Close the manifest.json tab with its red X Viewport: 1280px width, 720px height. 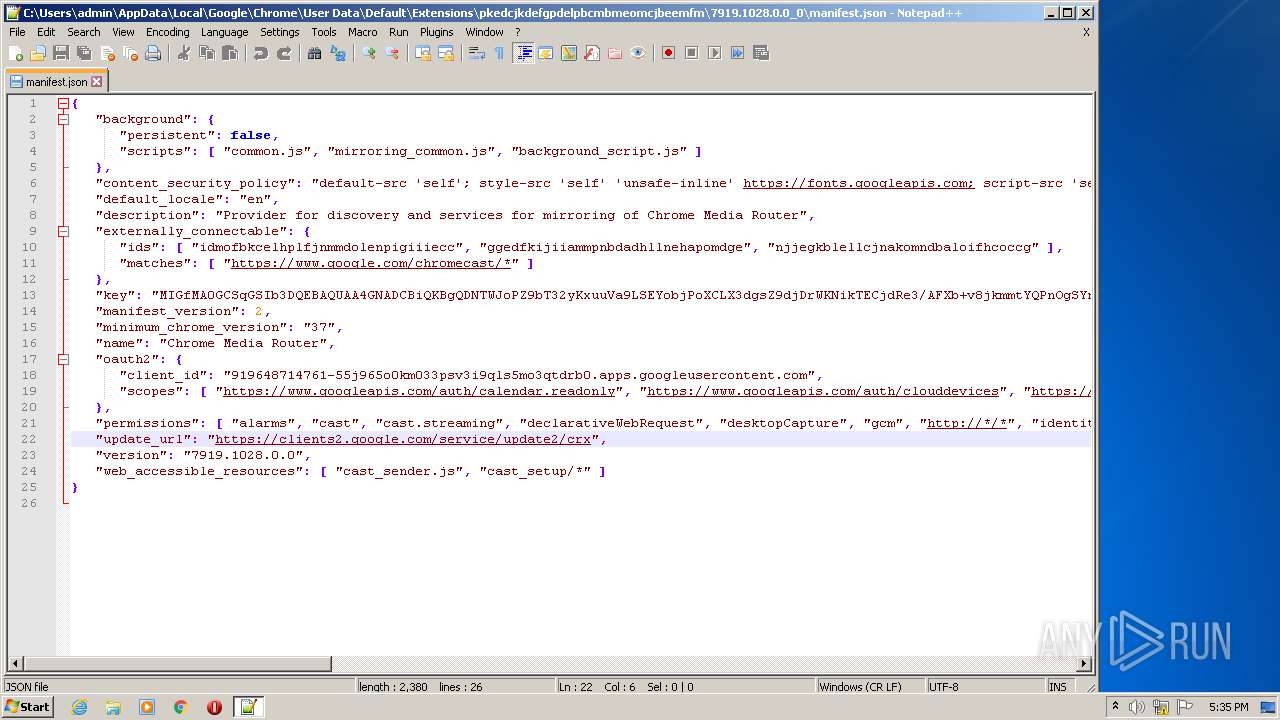(x=97, y=82)
